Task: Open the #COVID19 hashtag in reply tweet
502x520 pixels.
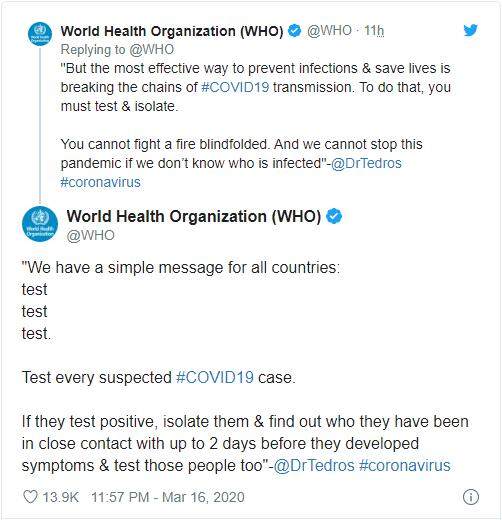Action: [x=235, y=87]
